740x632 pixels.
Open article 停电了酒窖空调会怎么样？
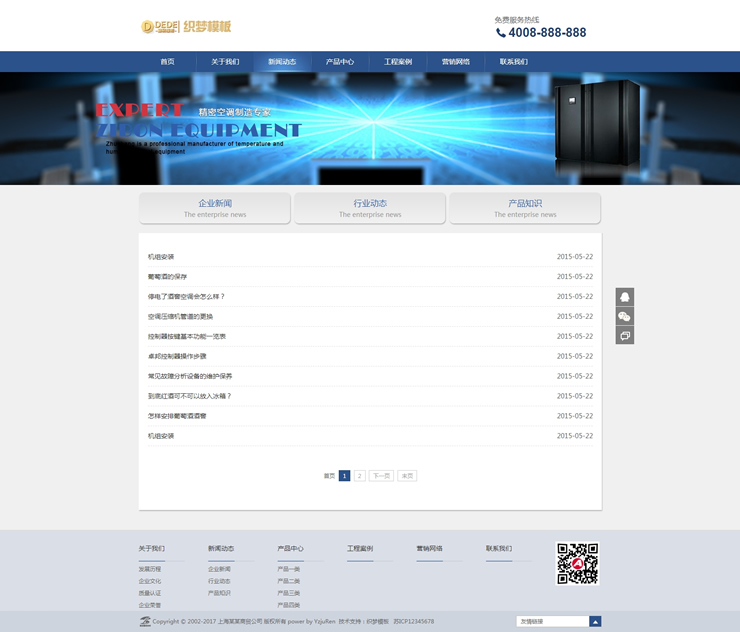(186, 297)
